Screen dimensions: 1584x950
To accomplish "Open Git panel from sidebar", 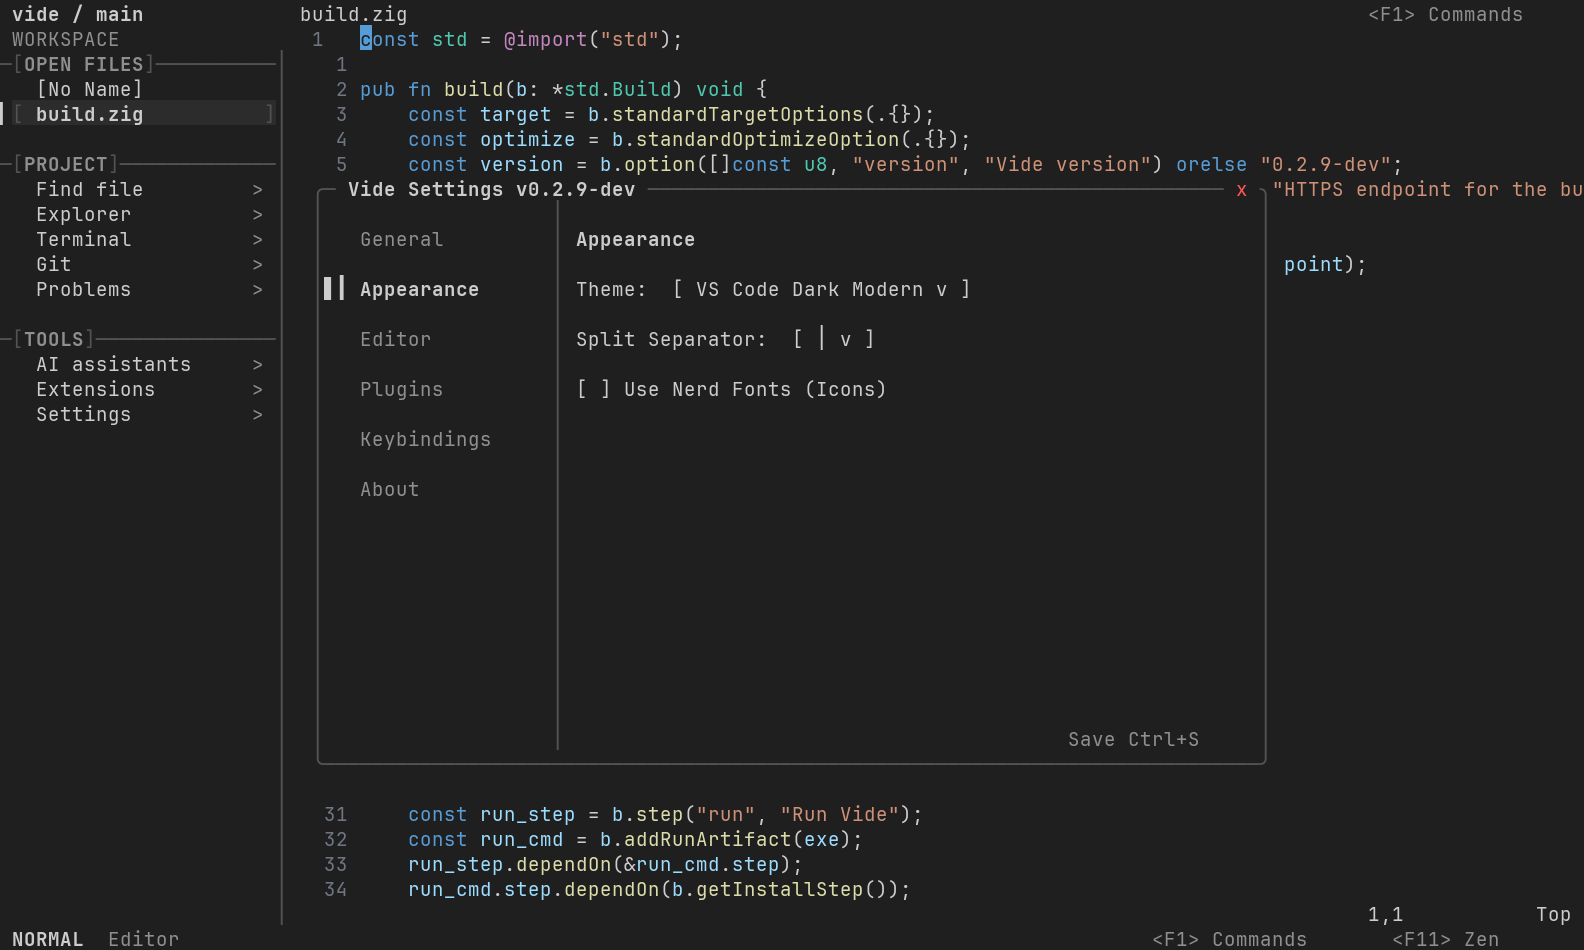I will click(53, 265).
